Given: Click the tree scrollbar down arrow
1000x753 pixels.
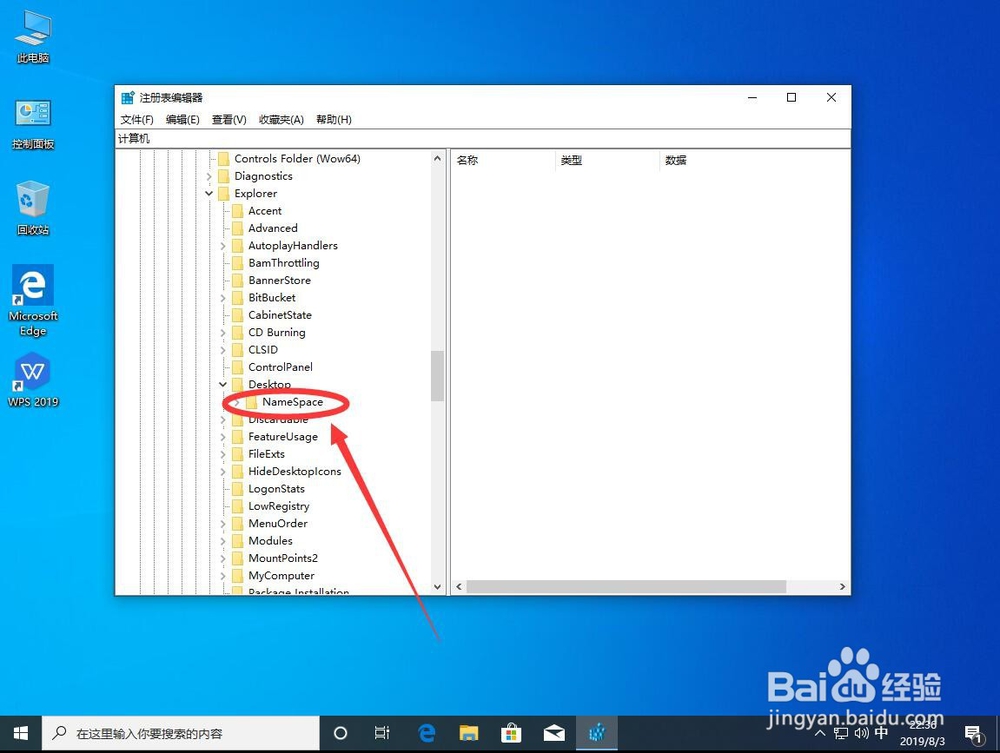Looking at the screenshot, I should (x=438, y=587).
